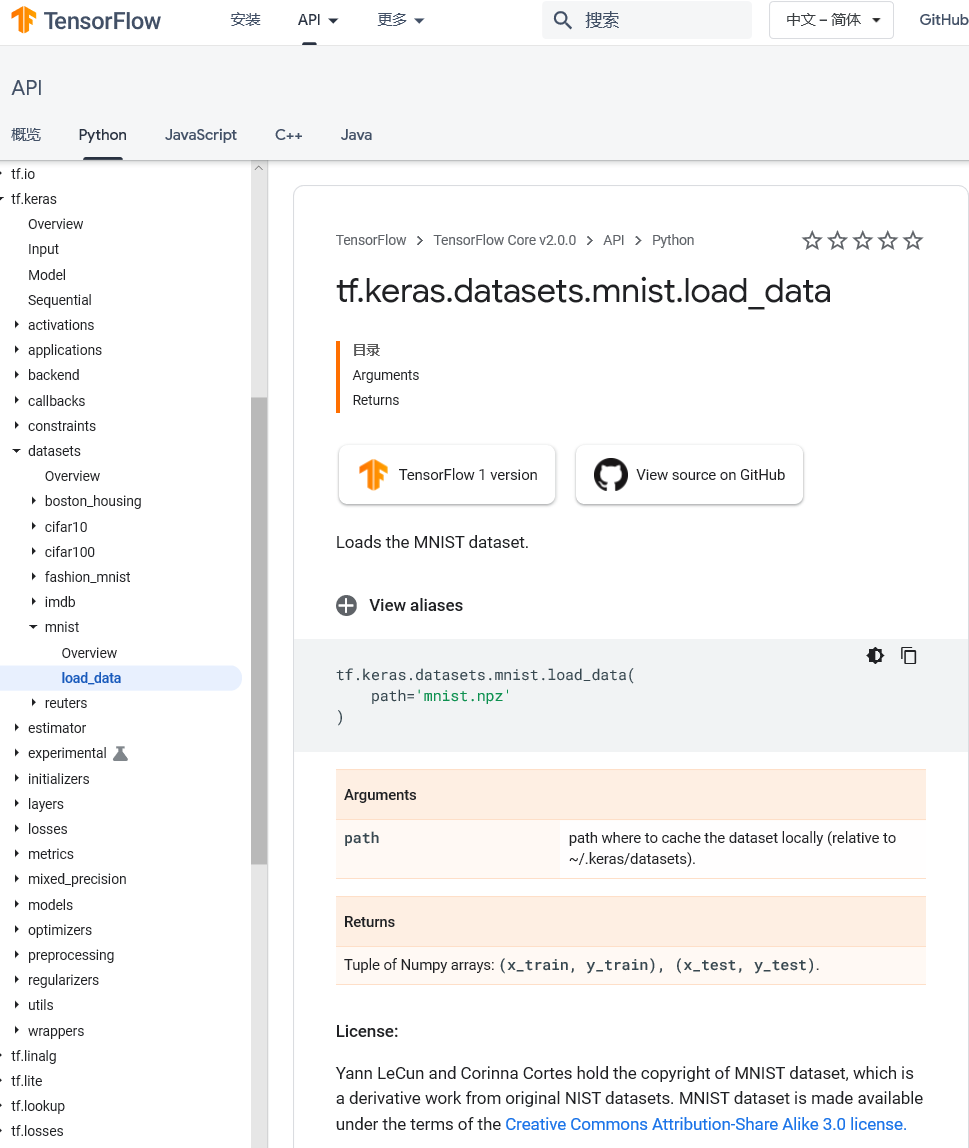This screenshot has height=1148, width=969.
Task: Click in the search input field
Action: (660, 20)
